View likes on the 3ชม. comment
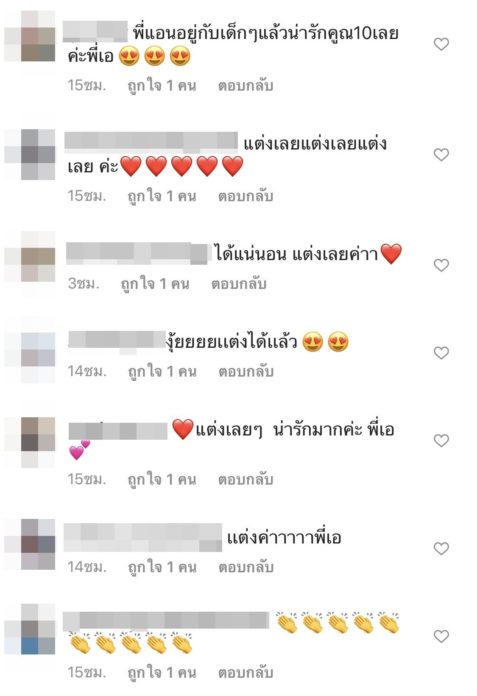This screenshot has width=477, height=696. (x=155, y=284)
